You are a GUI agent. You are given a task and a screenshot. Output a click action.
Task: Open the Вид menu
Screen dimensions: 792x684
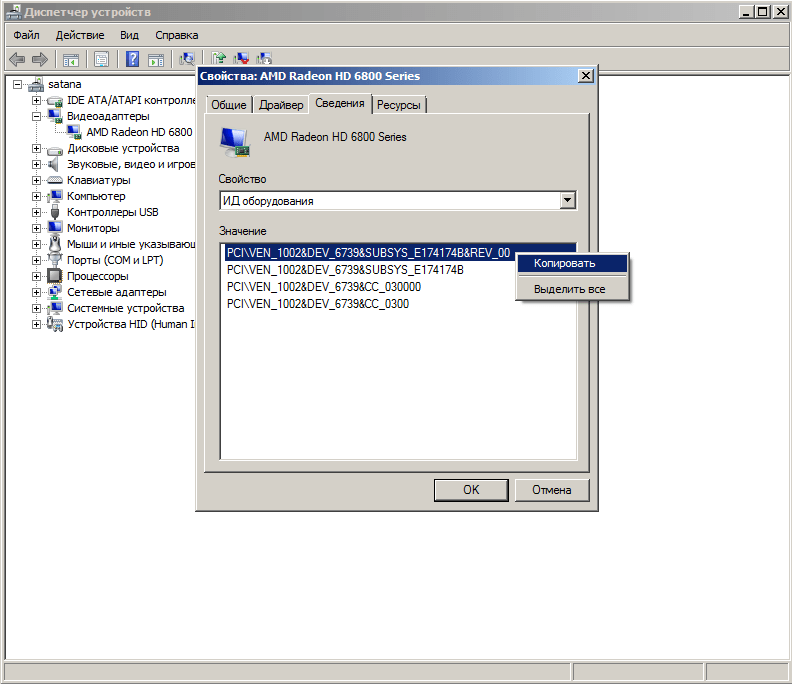[129, 35]
